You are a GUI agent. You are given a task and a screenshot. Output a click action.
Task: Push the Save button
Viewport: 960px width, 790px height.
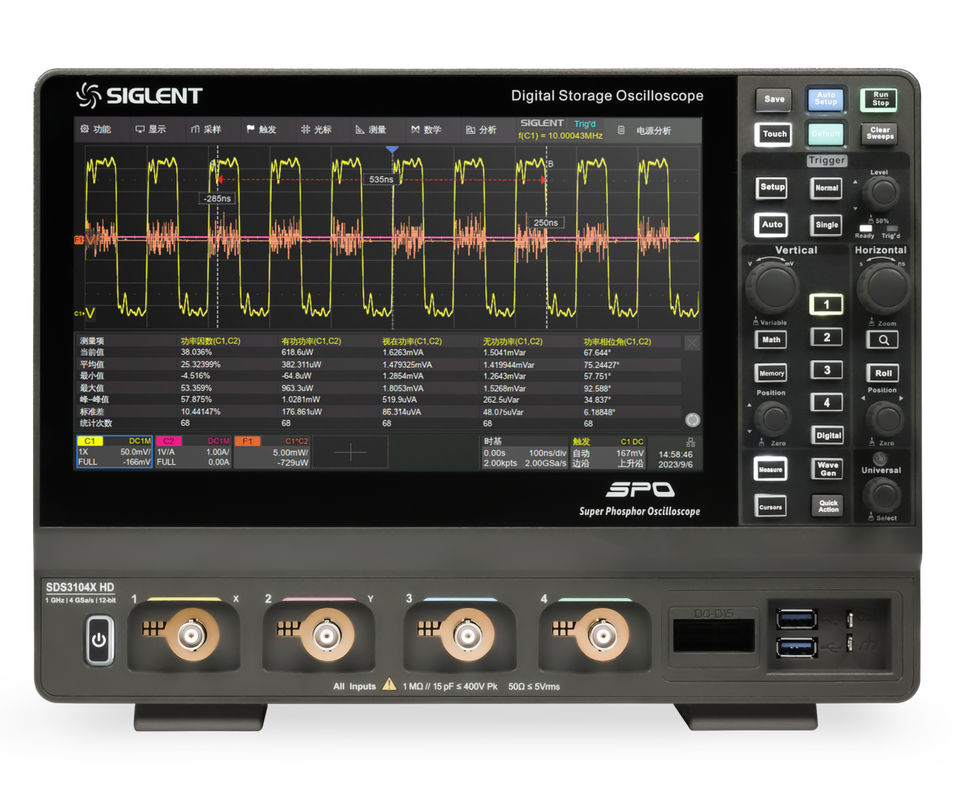(x=774, y=99)
